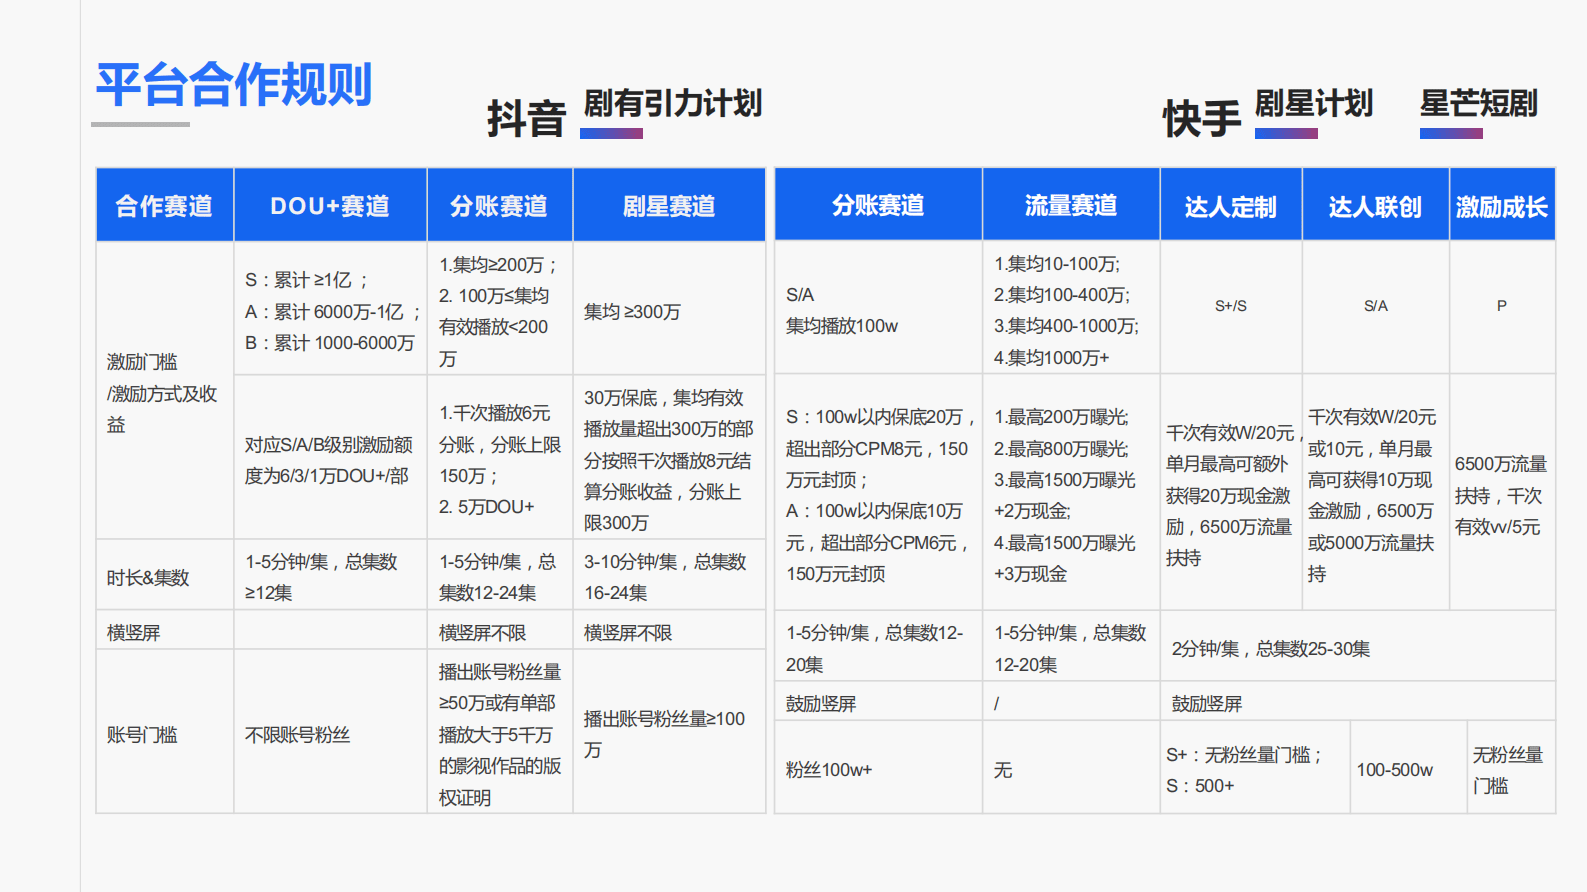The width and height of the screenshot is (1587, 892).
Task: Select cell S+：无粉丝量门槛
Action: click(x=1255, y=769)
